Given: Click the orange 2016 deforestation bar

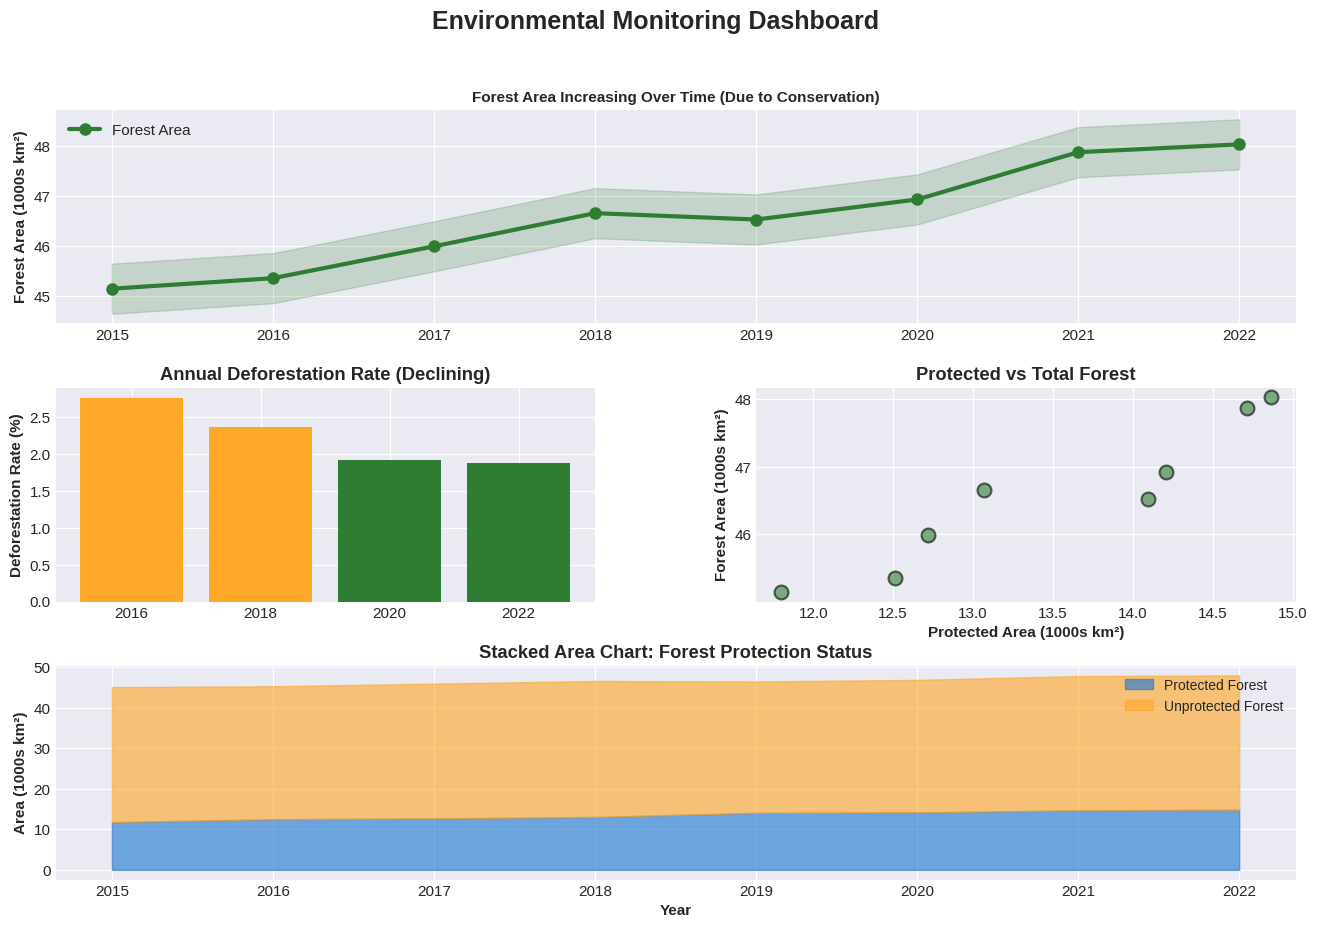Looking at the screenshot, I should (131, 500).
